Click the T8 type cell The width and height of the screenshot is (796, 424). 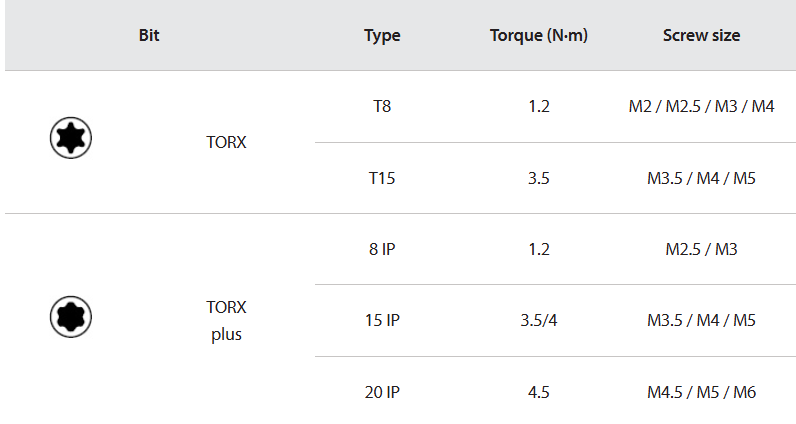click(382, 106)
